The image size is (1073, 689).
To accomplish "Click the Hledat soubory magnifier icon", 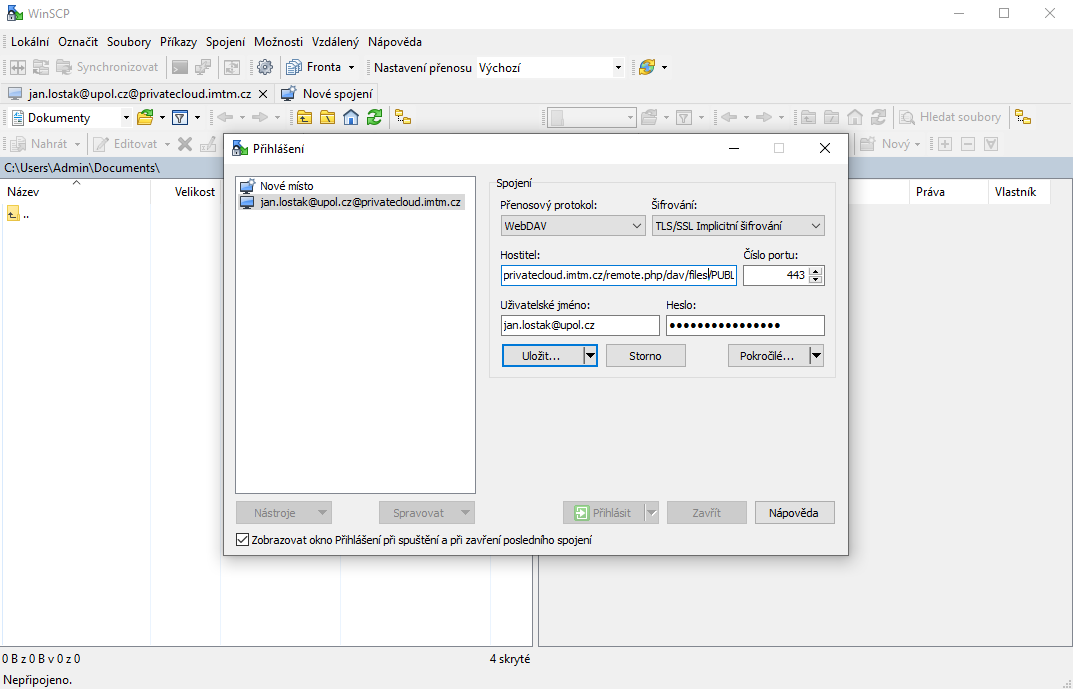I will [x=907, y=118].
